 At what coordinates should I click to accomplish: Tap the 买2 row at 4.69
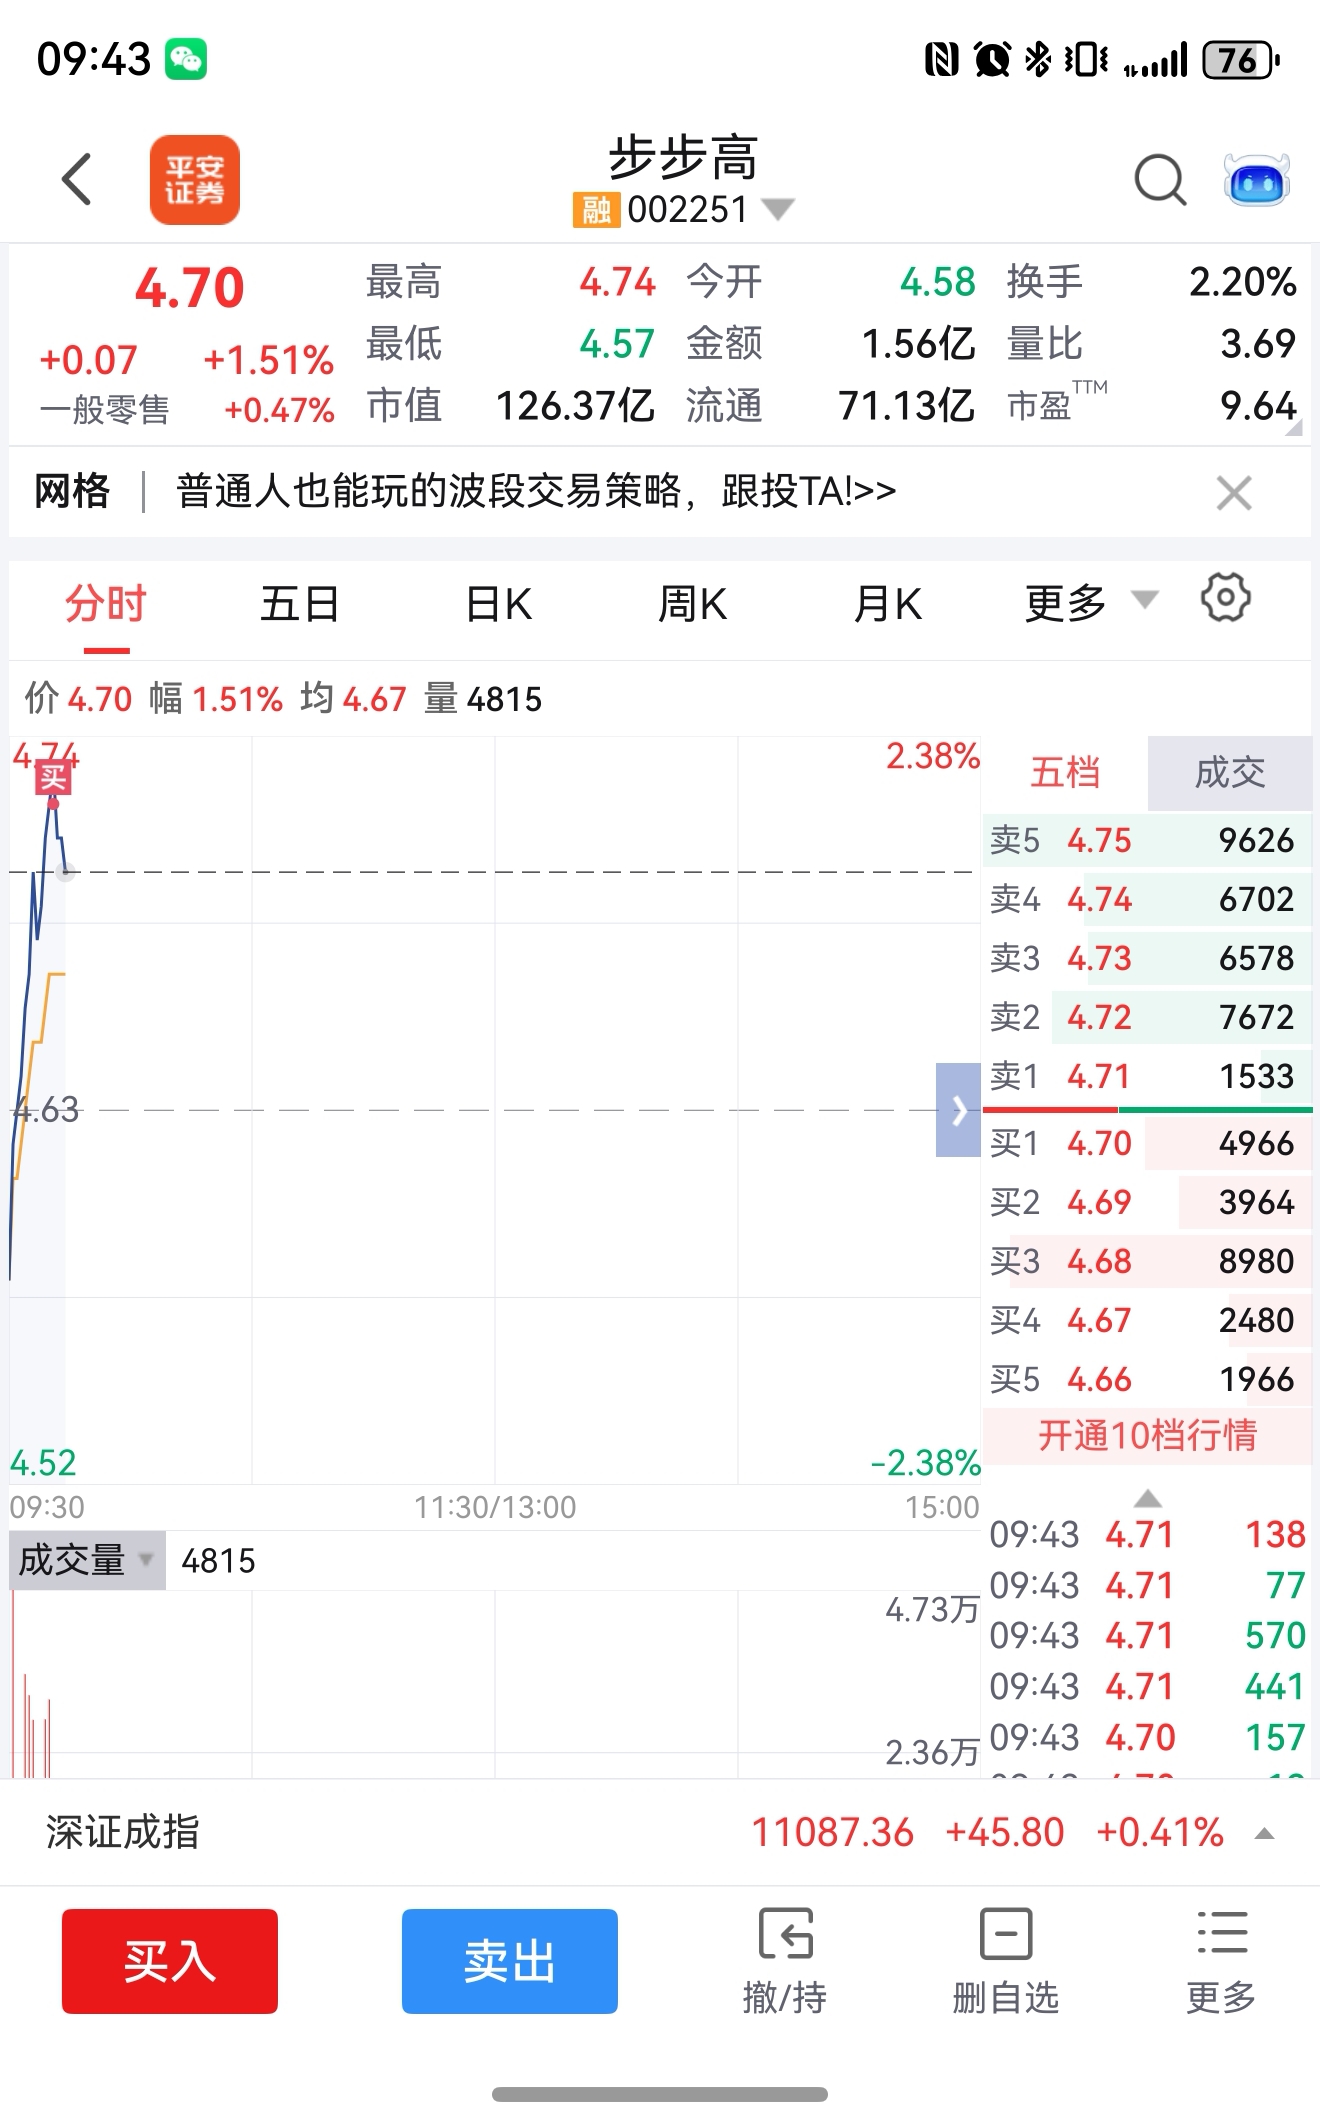1147,1202
